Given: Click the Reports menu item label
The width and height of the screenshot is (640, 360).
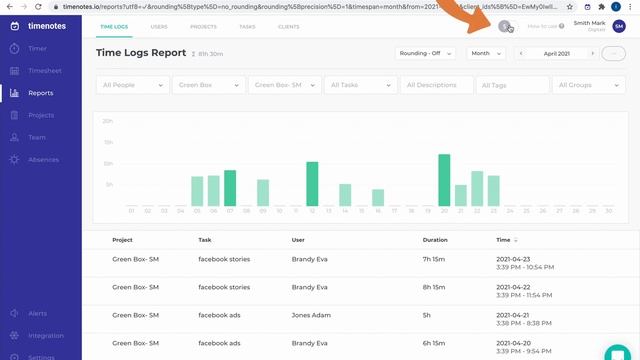Looking at the screenshot, I should pyautogui.click(x=41, y=93).
